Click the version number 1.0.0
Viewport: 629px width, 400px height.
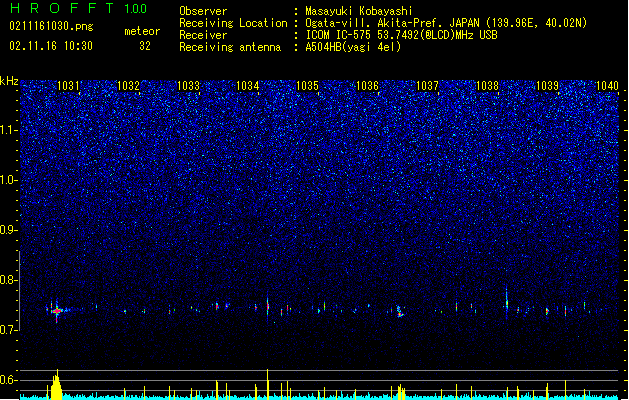tap(135, 9)
